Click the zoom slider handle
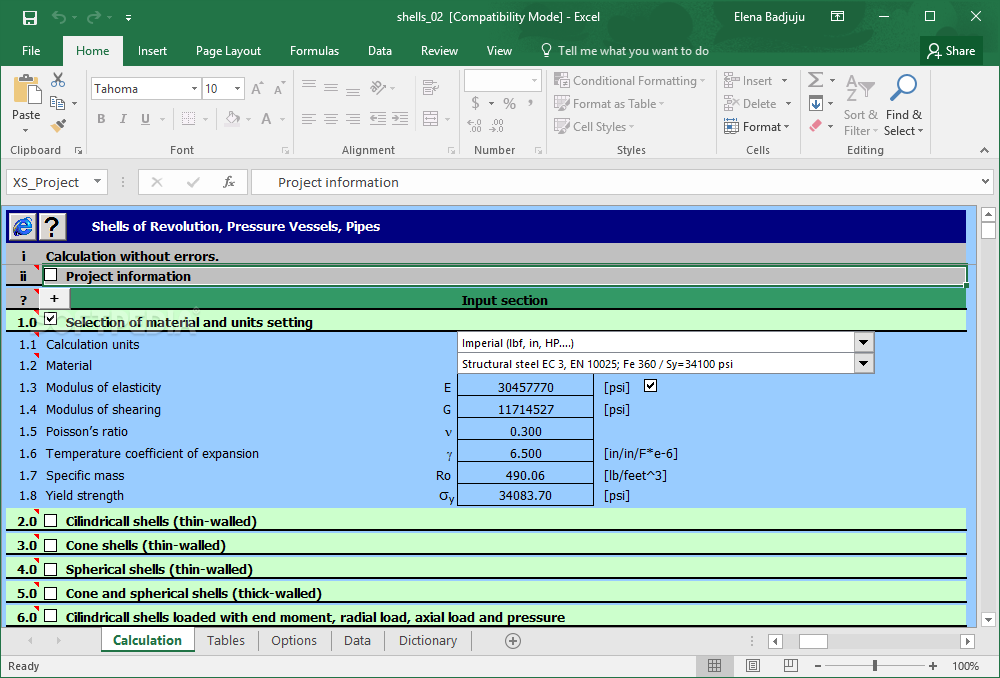The height and width of the screenshot is (678, 1000). tap(875, 665)
